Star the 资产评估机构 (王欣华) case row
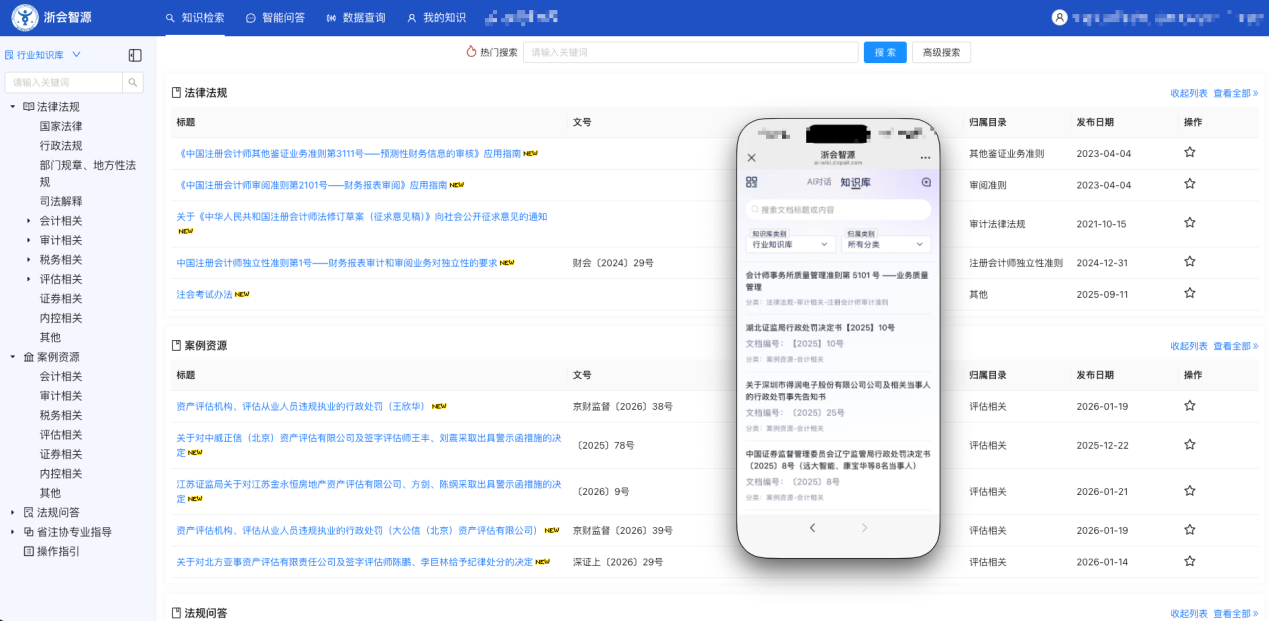1269x621 pixels. click(1189, 407)
